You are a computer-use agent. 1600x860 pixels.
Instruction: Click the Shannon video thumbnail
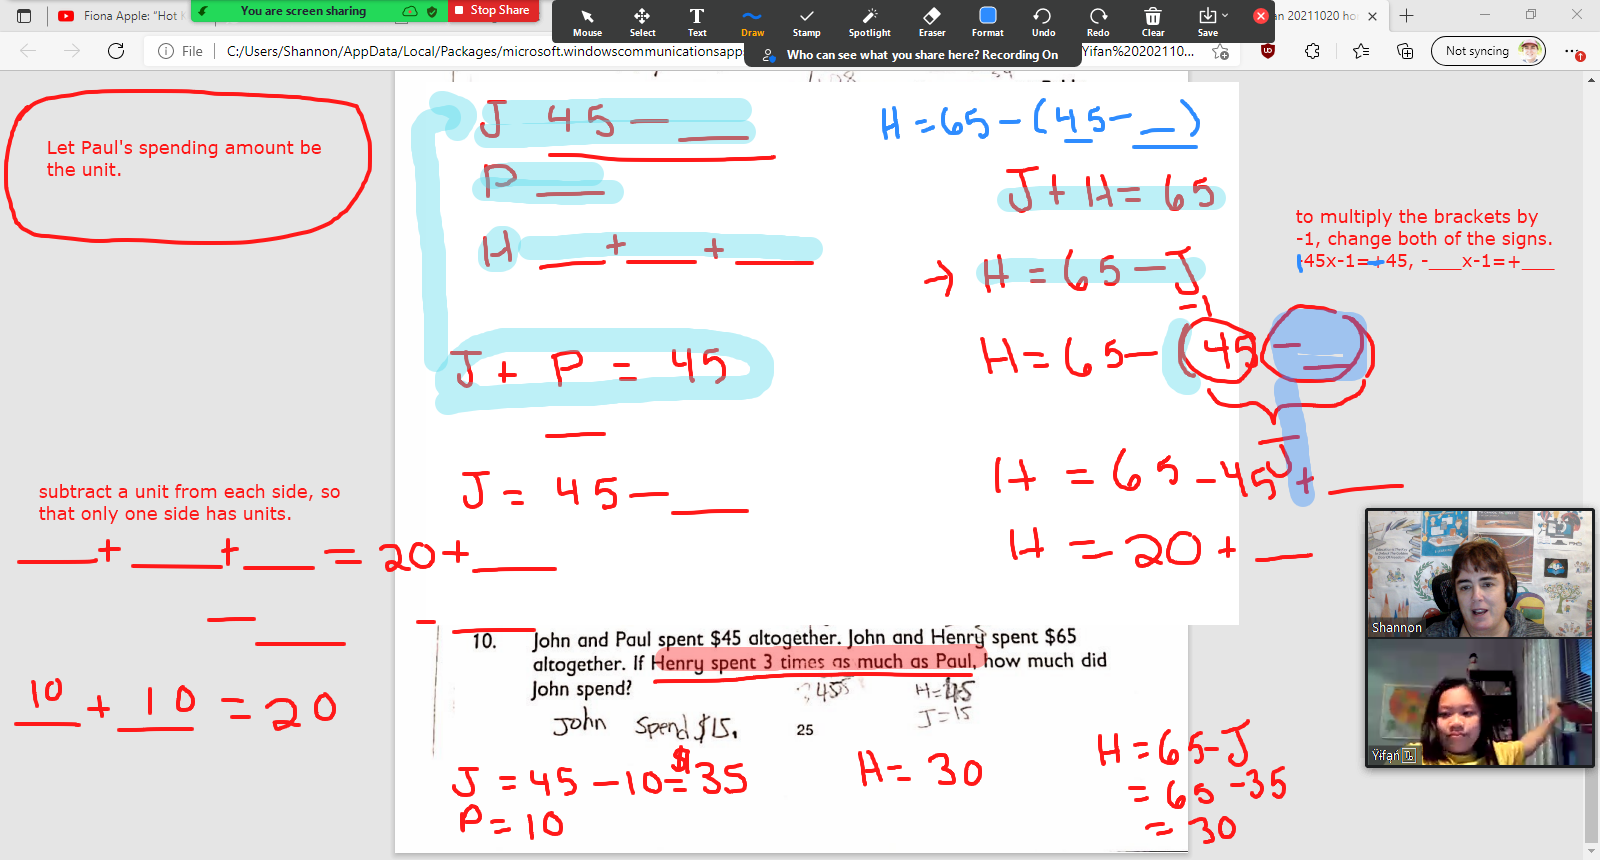click(1479, 574)
